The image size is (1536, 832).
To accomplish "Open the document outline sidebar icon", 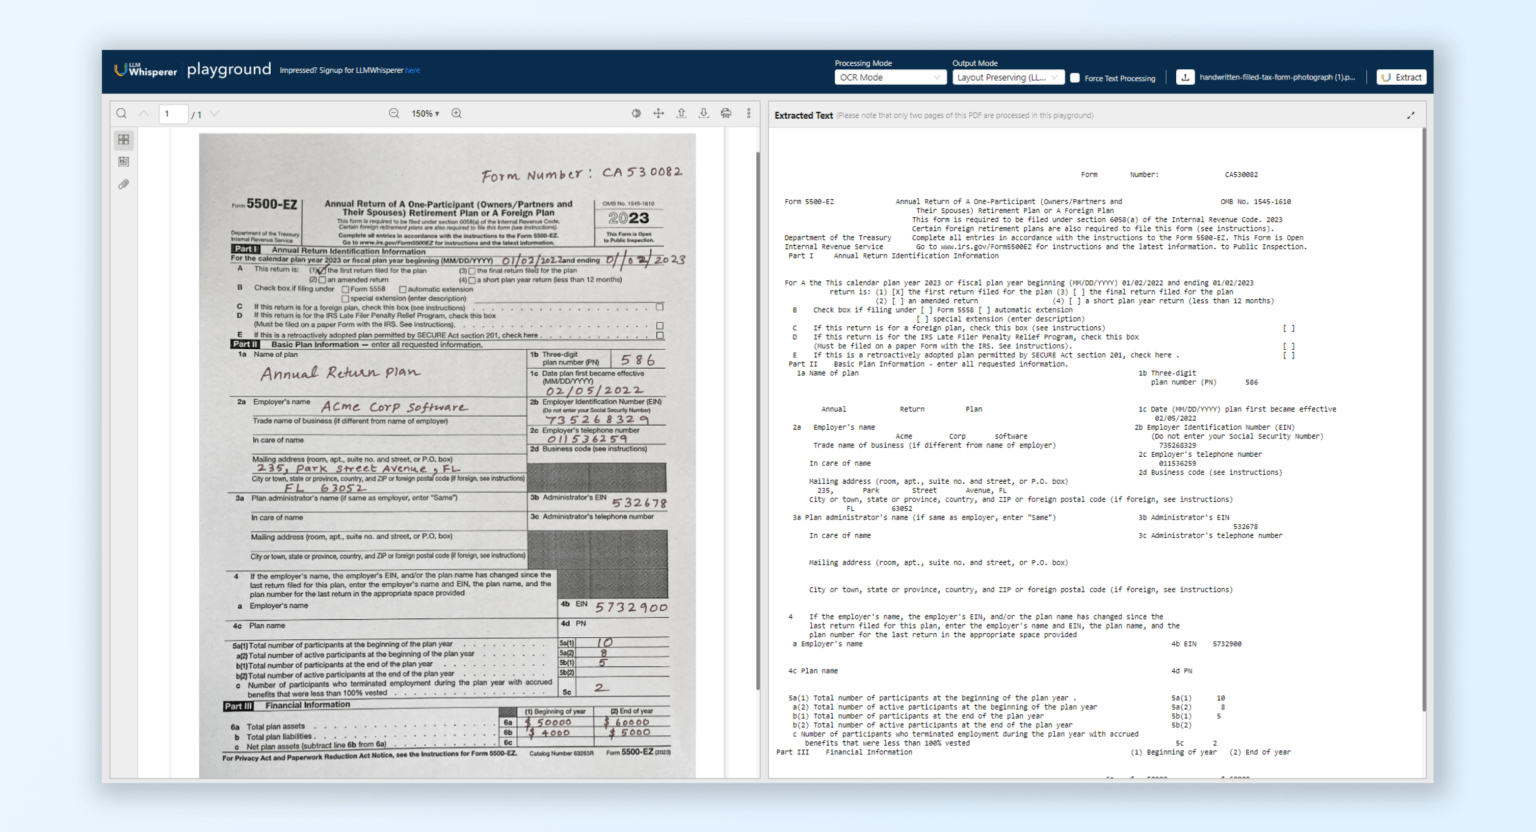I will click(123, 161).
